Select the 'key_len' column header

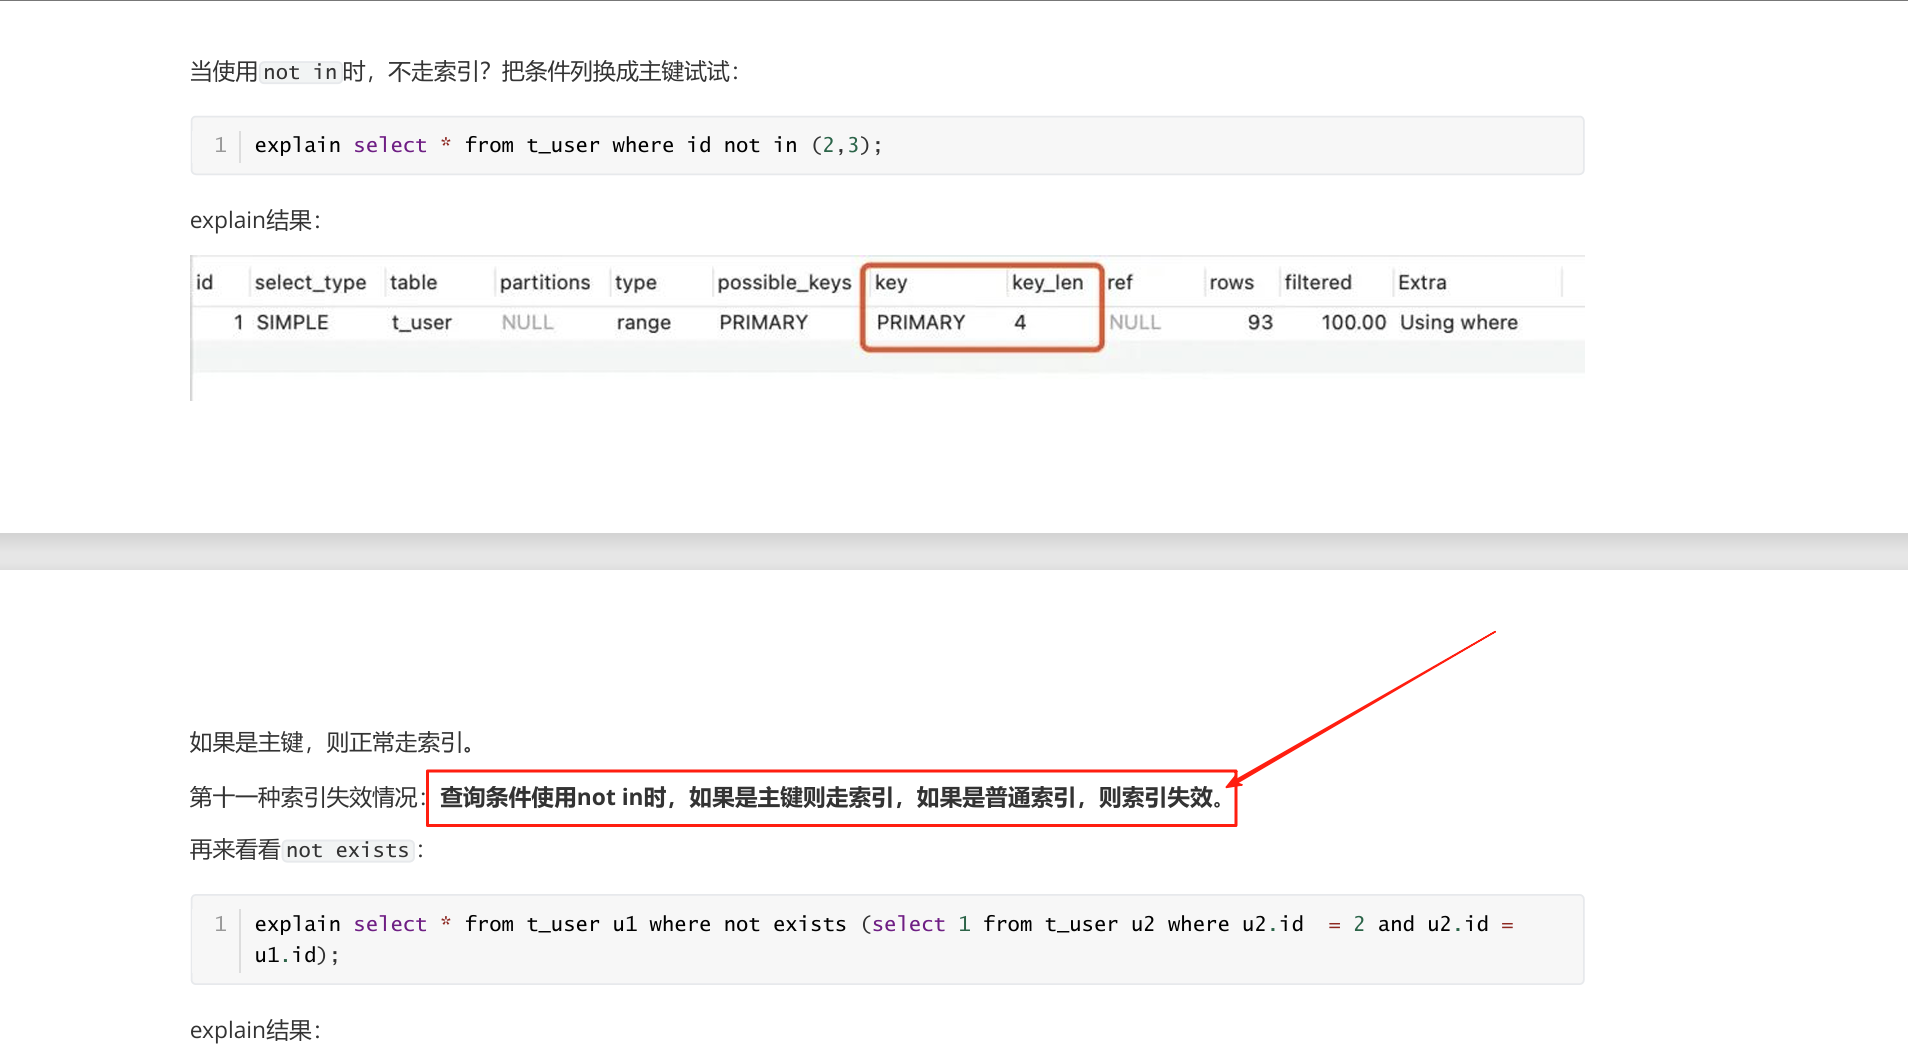click(1047, 283)
